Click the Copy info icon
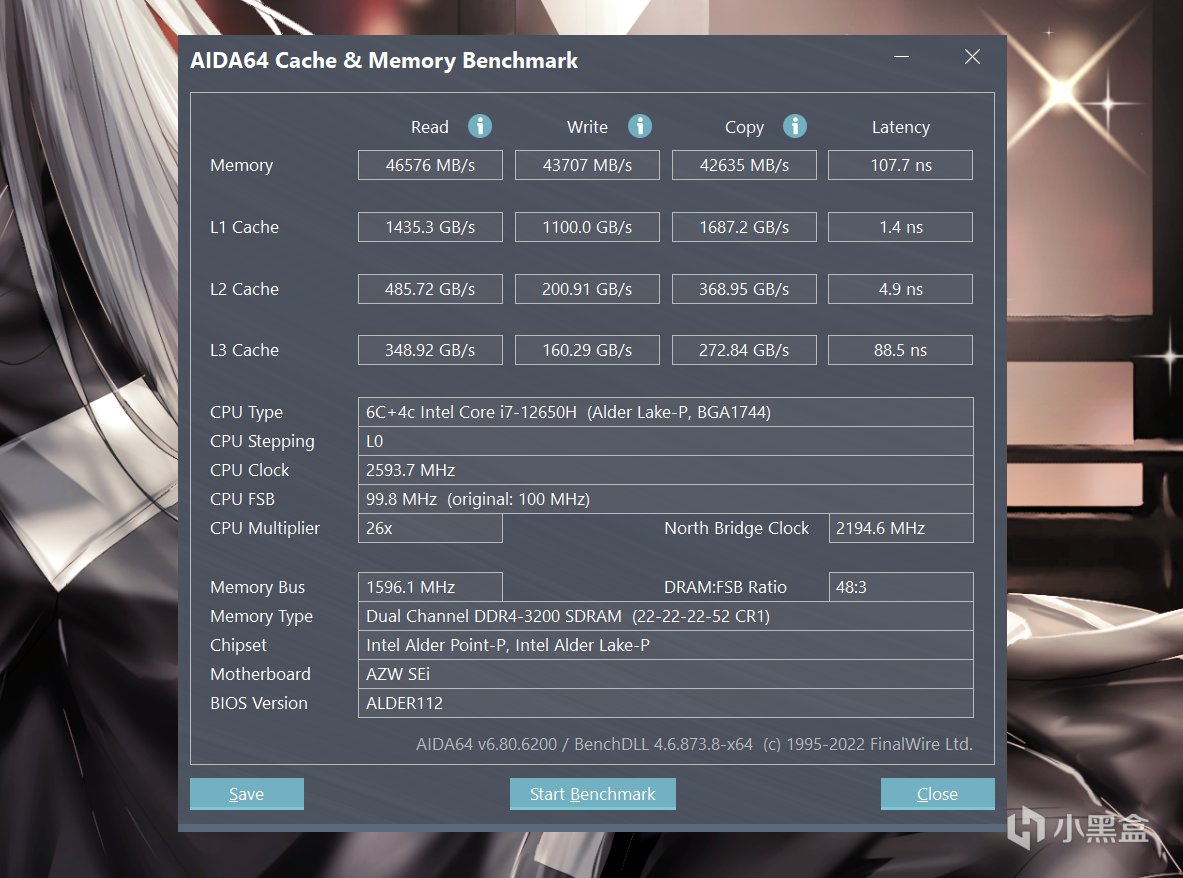The image size is (1183, 878). (x=794, y=126)
